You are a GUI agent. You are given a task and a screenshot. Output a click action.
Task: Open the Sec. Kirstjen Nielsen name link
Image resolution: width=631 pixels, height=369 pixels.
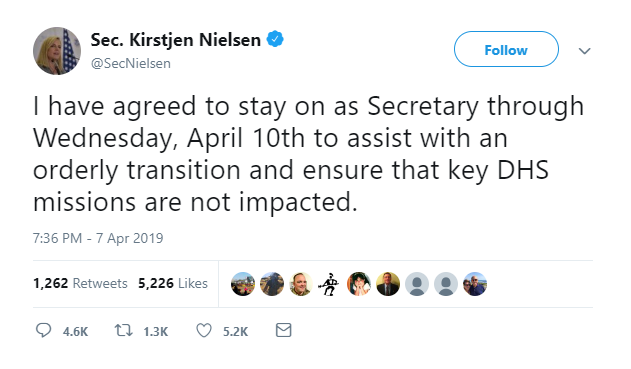[175, 39]
